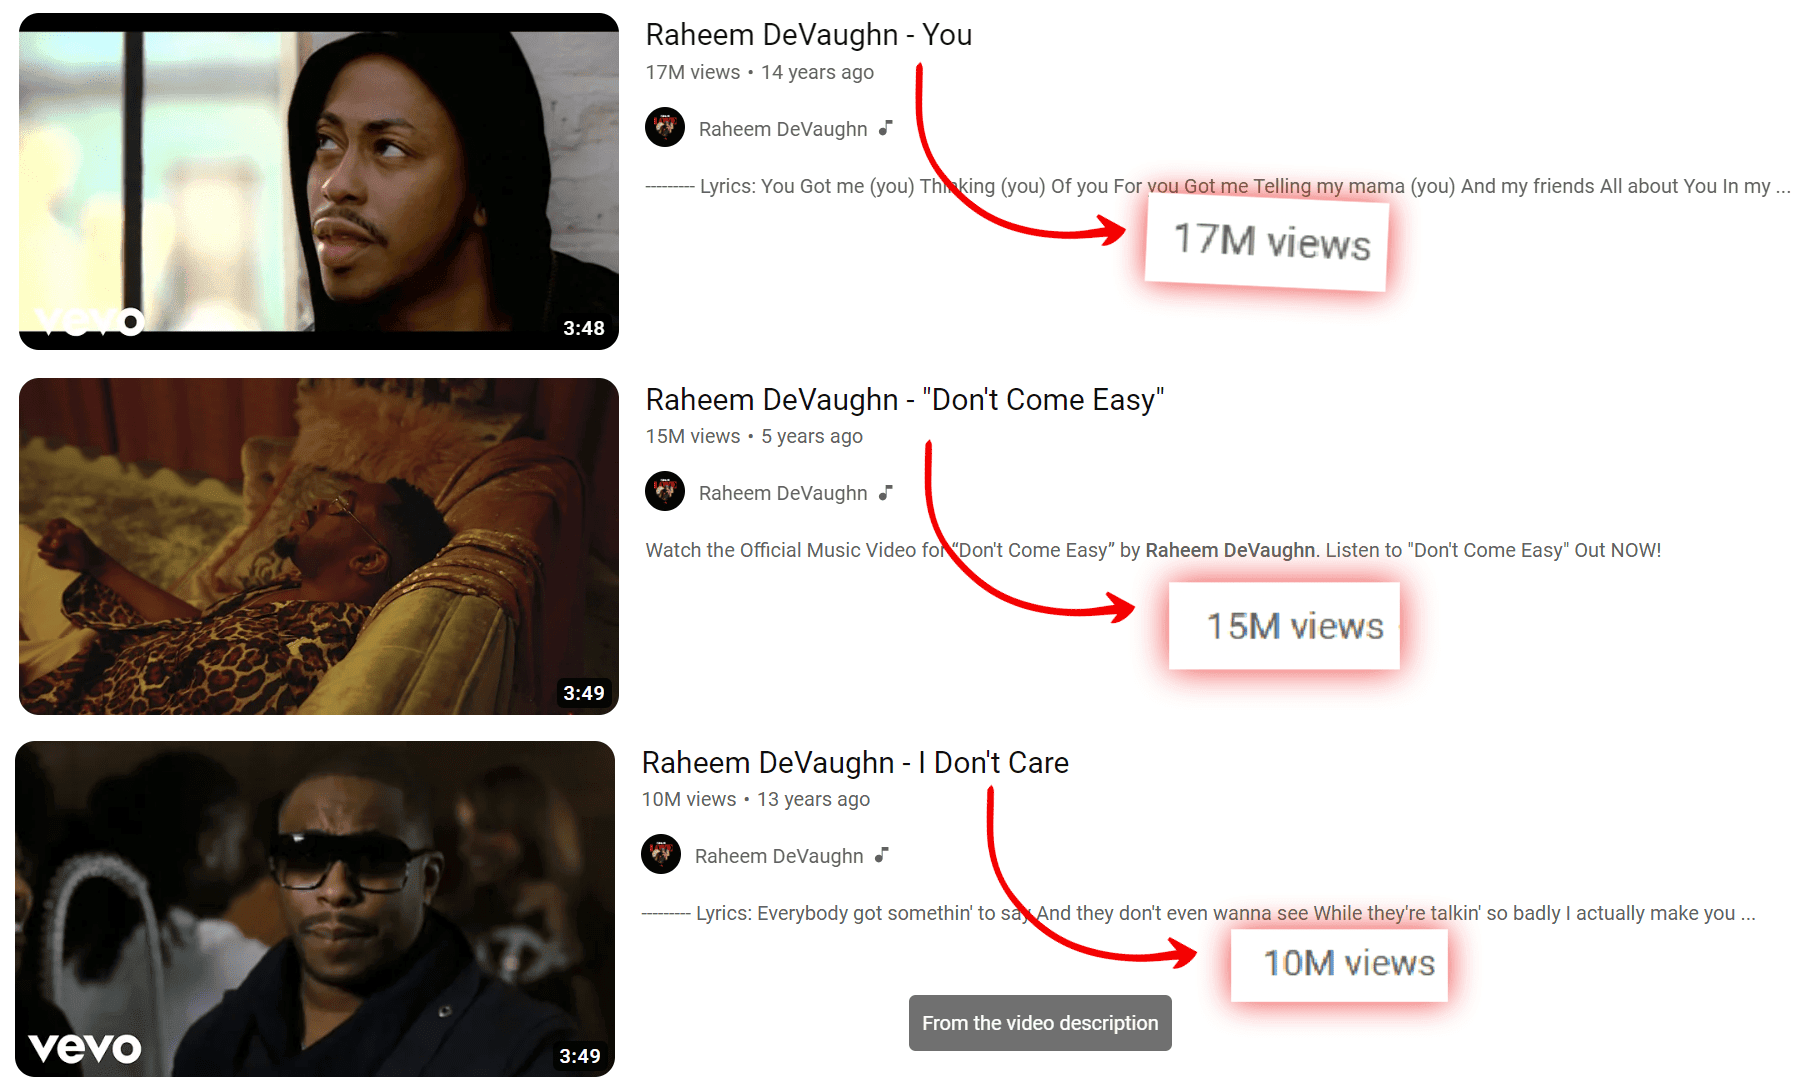
Task: Click the "From the video description" label
Action: (x=1040, y=1023)
